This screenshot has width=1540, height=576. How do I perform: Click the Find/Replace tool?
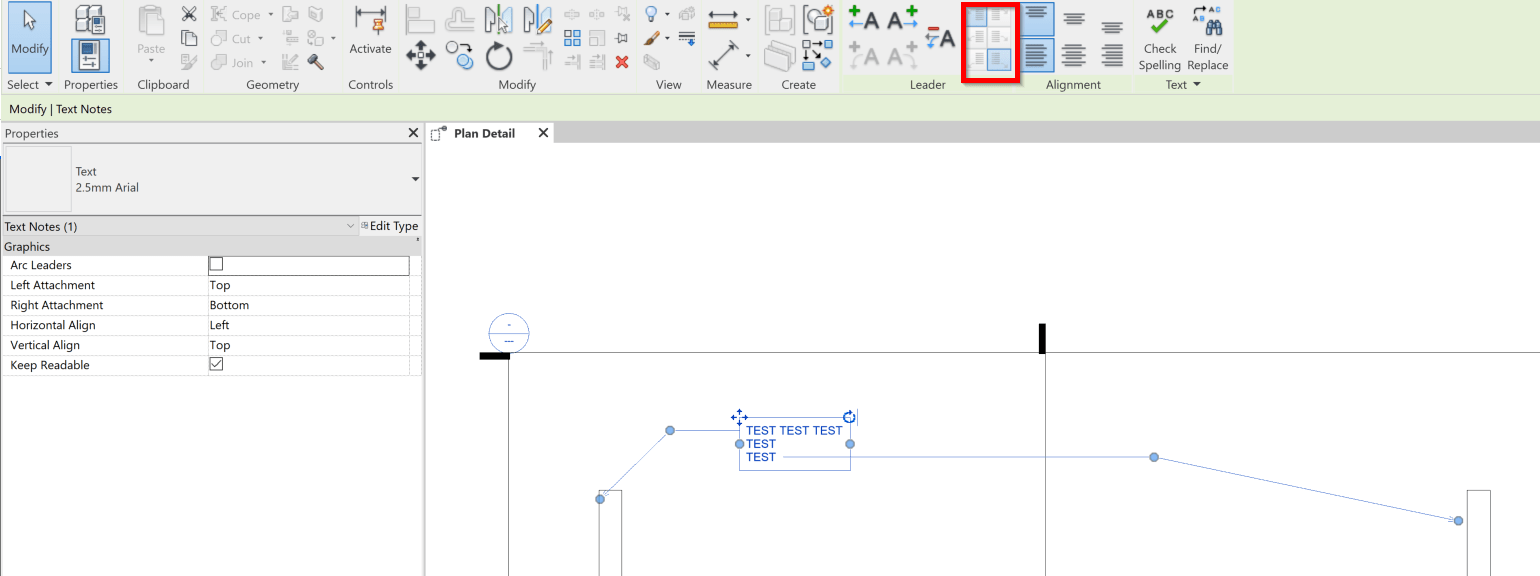pos(1207,40)
